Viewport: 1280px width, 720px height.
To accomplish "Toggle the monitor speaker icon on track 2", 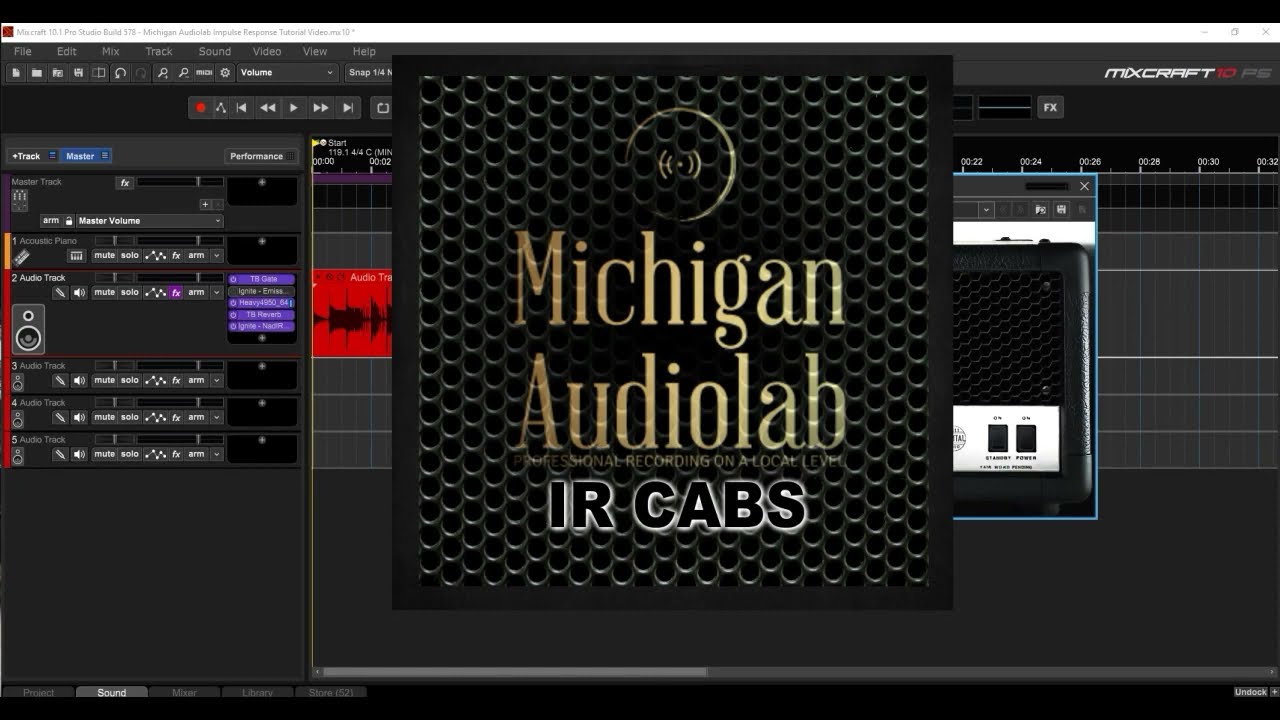I will click(x=79, y=293).
